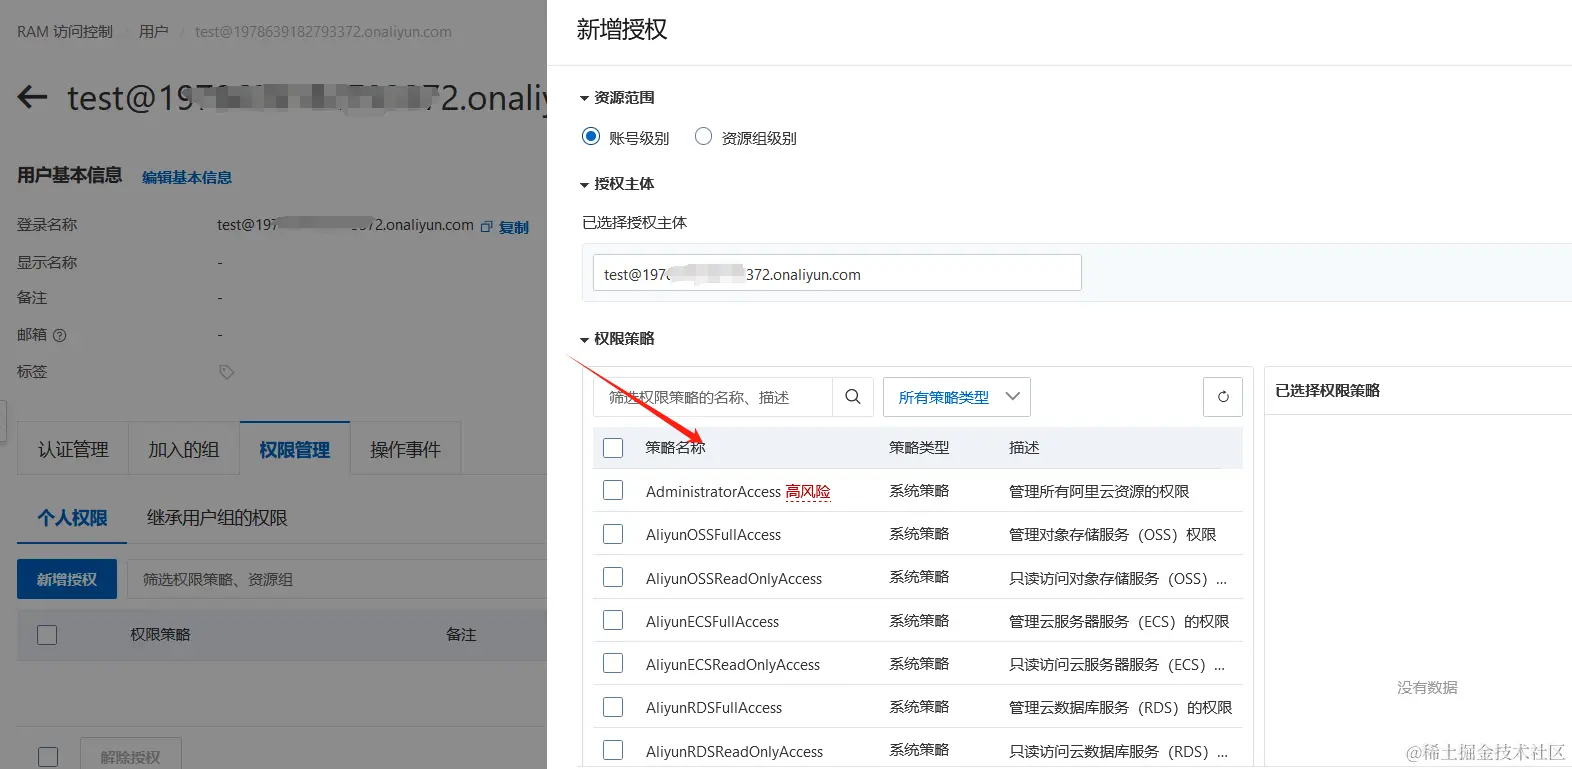Viewport: 1572px width, 769px height.
Task: Click the RAM 访问控制 breadcrumb
Action: (x=65, y=31)
